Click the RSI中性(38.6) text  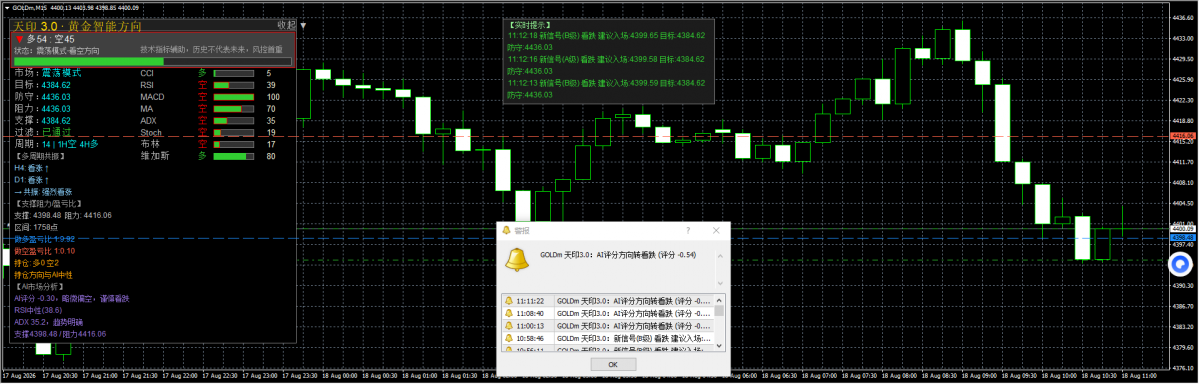pos(38,310)
